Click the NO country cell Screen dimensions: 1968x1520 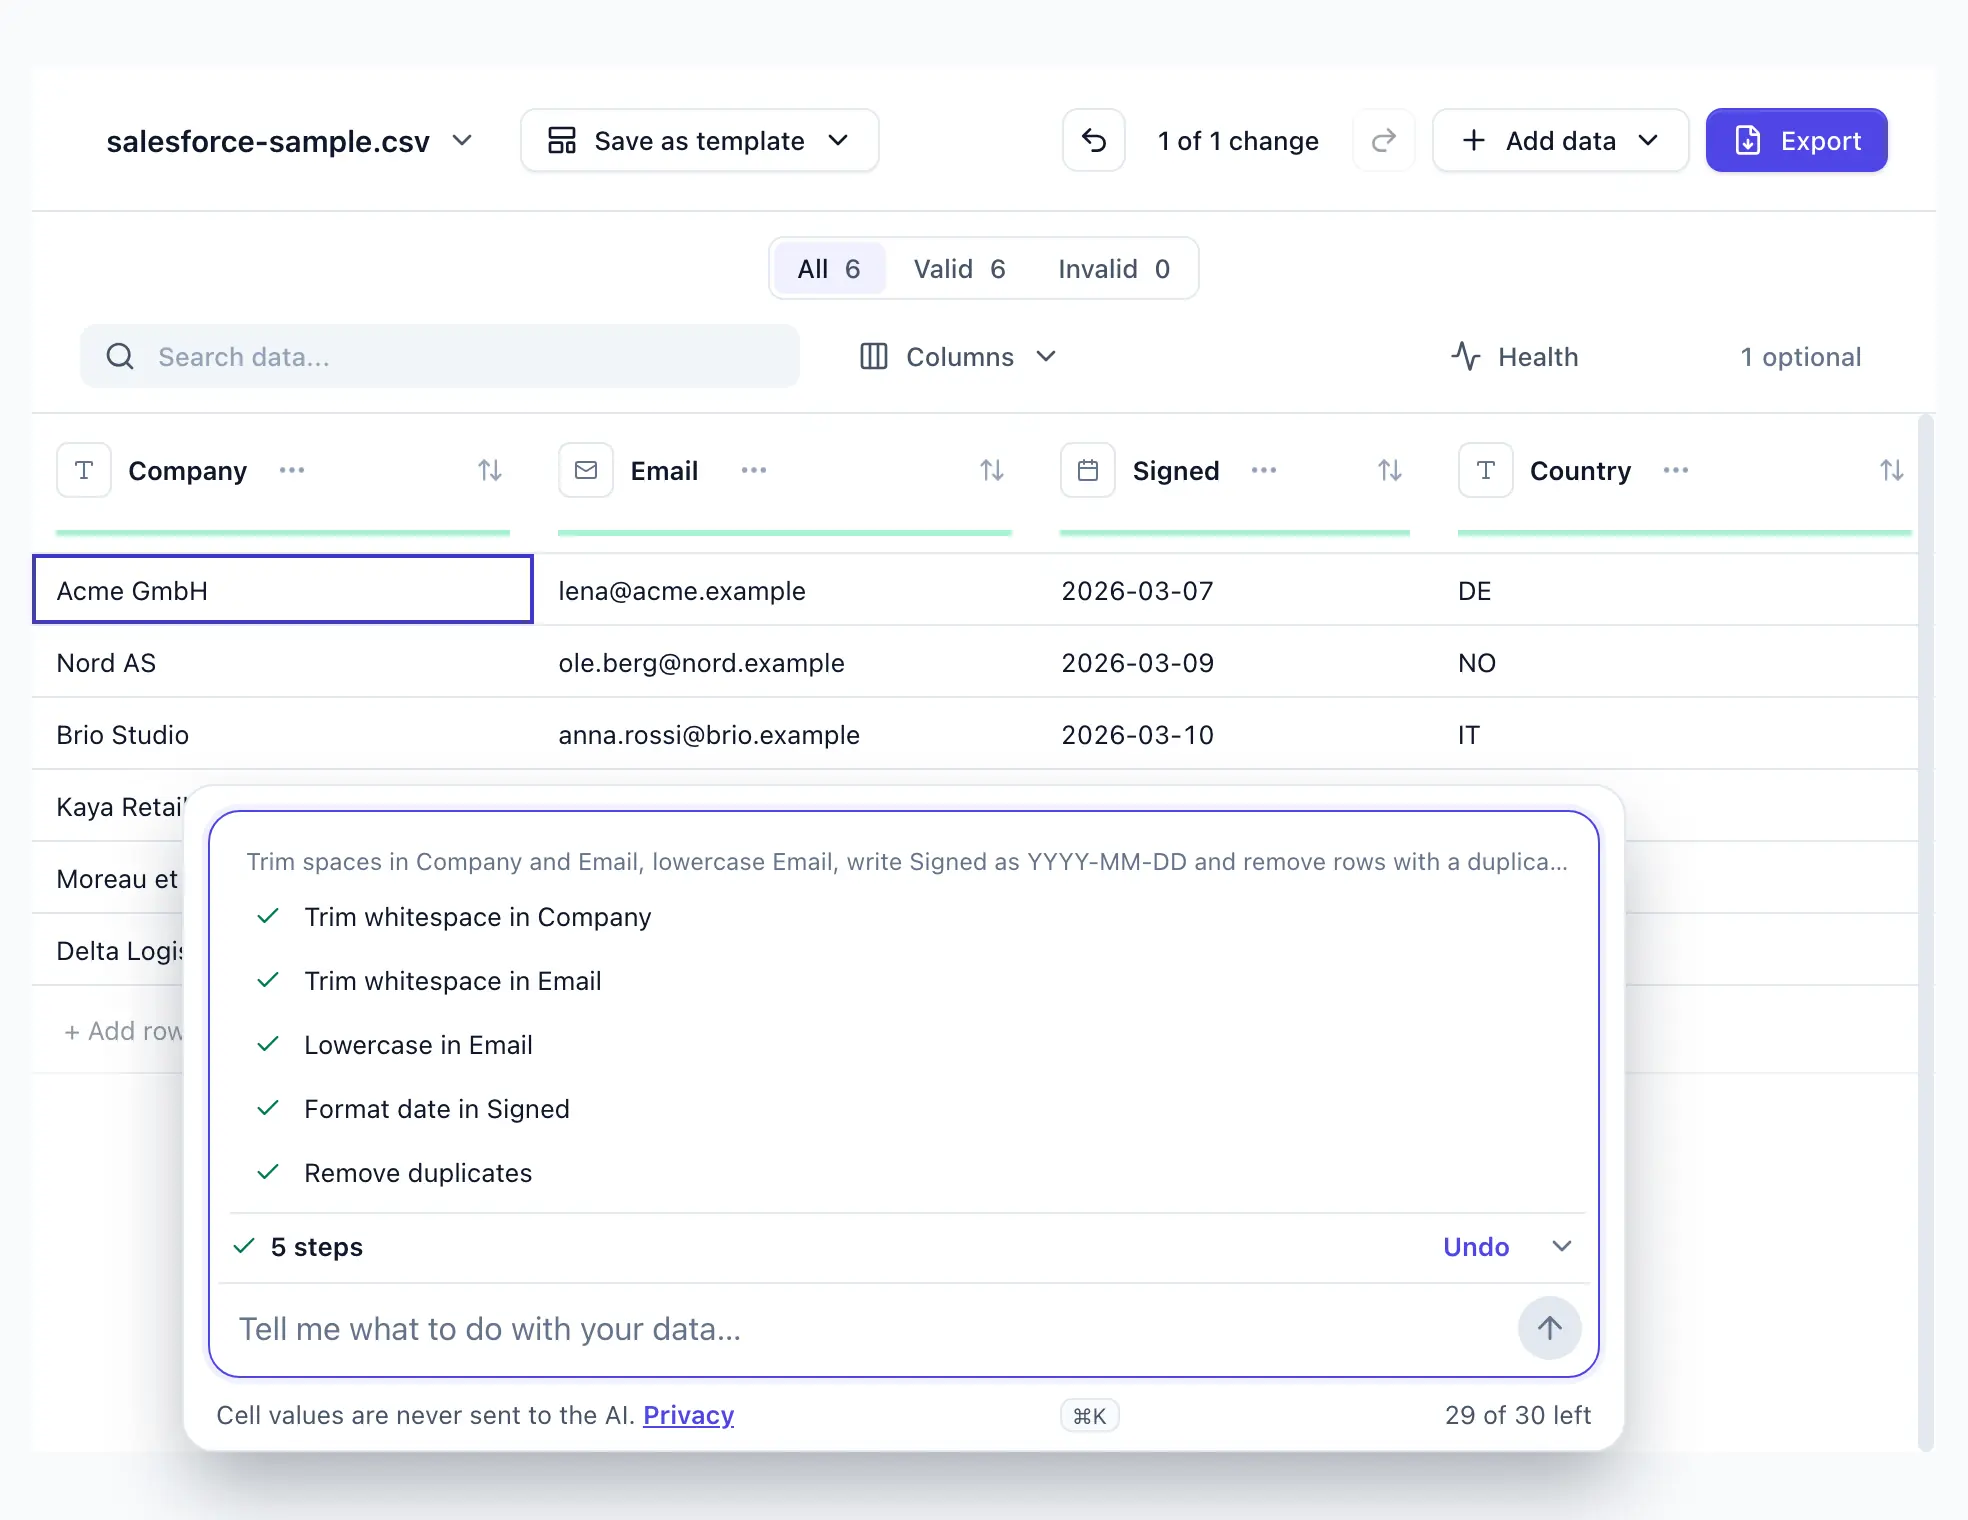(1676, 663)
